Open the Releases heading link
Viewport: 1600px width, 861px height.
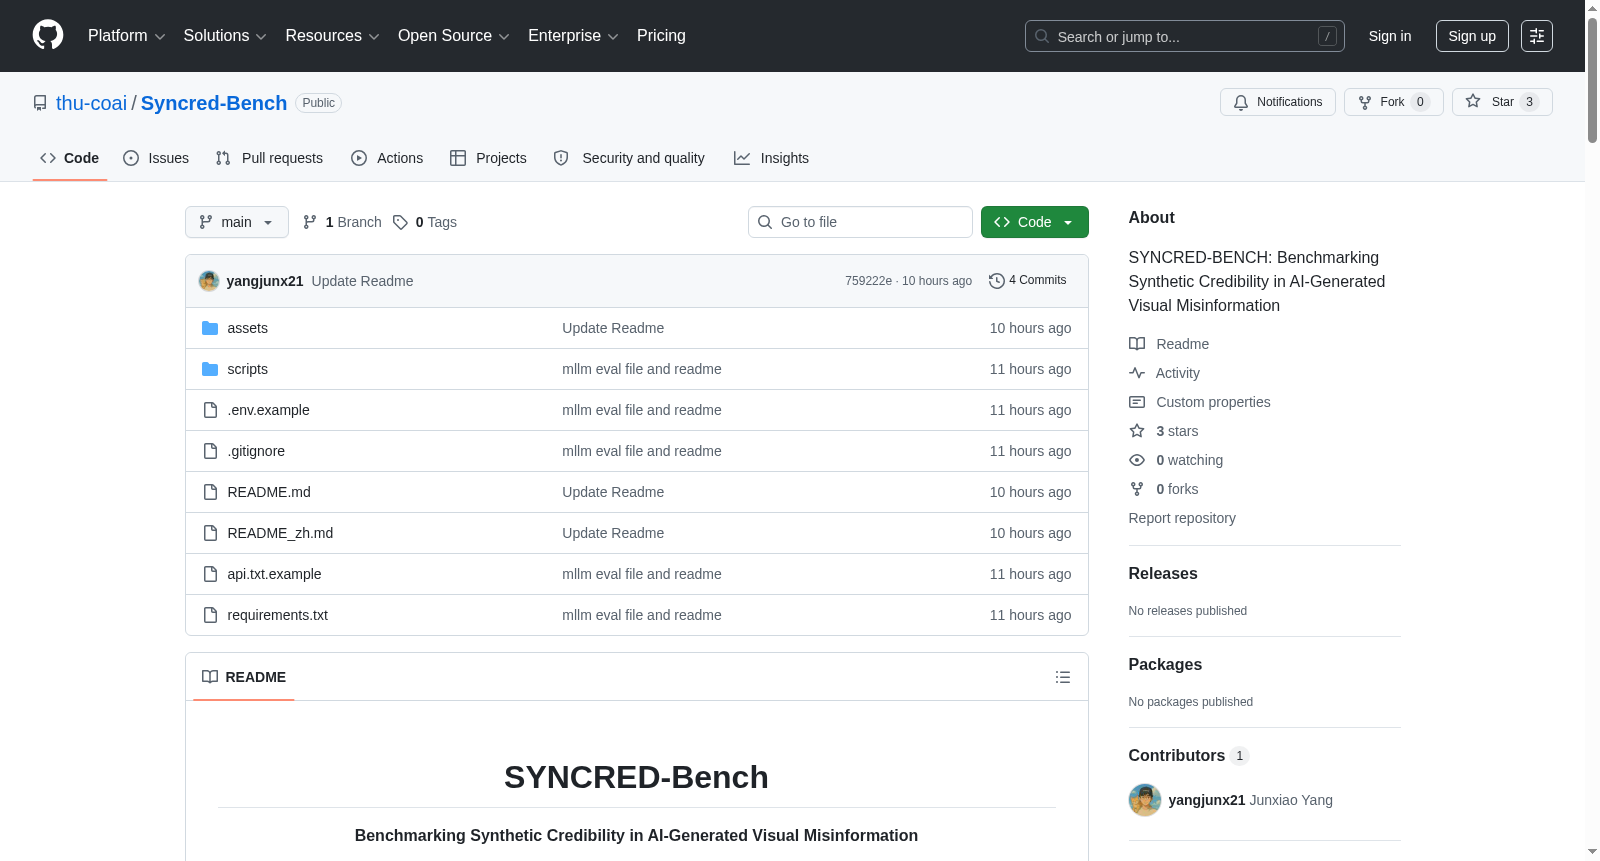pos(1163,573)
